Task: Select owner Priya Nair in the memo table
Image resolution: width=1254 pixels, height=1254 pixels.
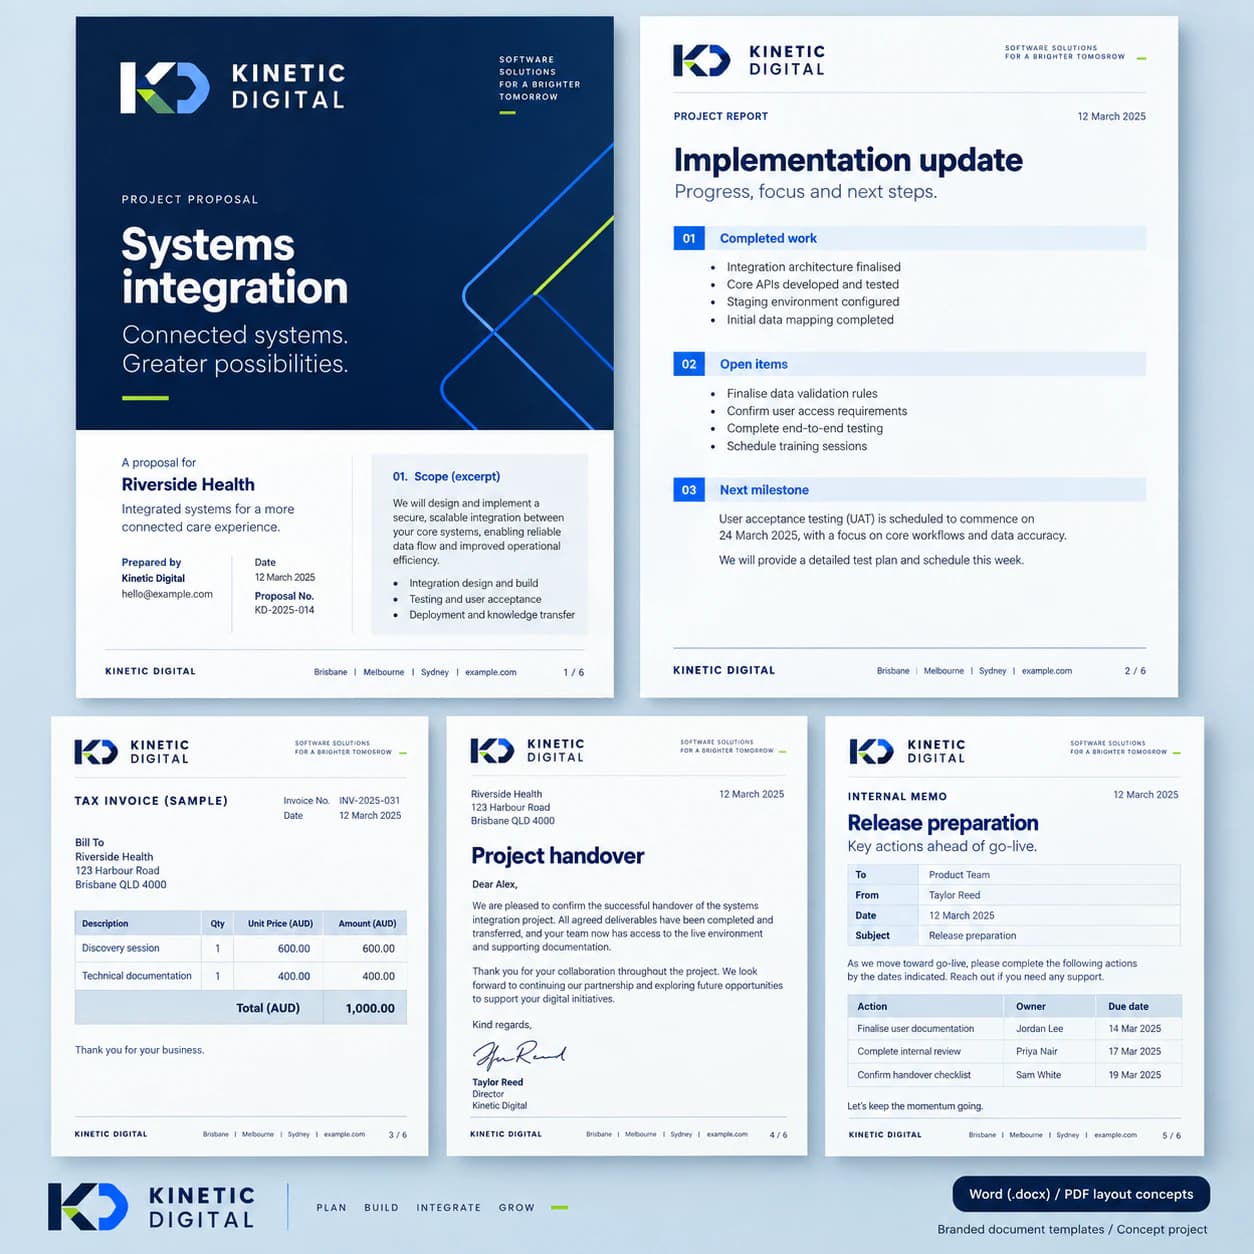Action: pyautogui.click(x=1036, y=1052)
